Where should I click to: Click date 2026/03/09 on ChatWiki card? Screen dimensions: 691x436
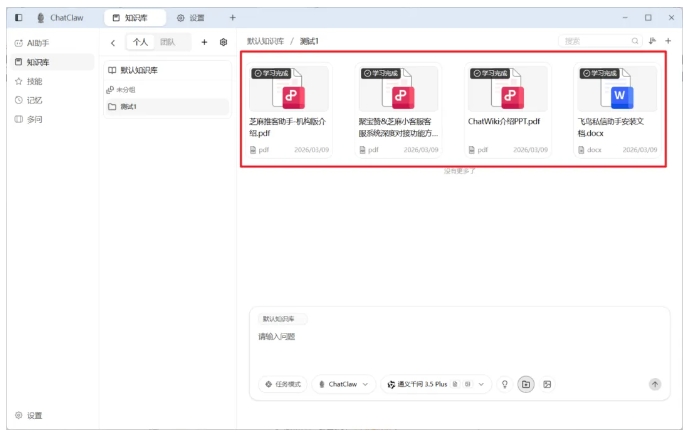pyautogui.click(x=530, y=150)
